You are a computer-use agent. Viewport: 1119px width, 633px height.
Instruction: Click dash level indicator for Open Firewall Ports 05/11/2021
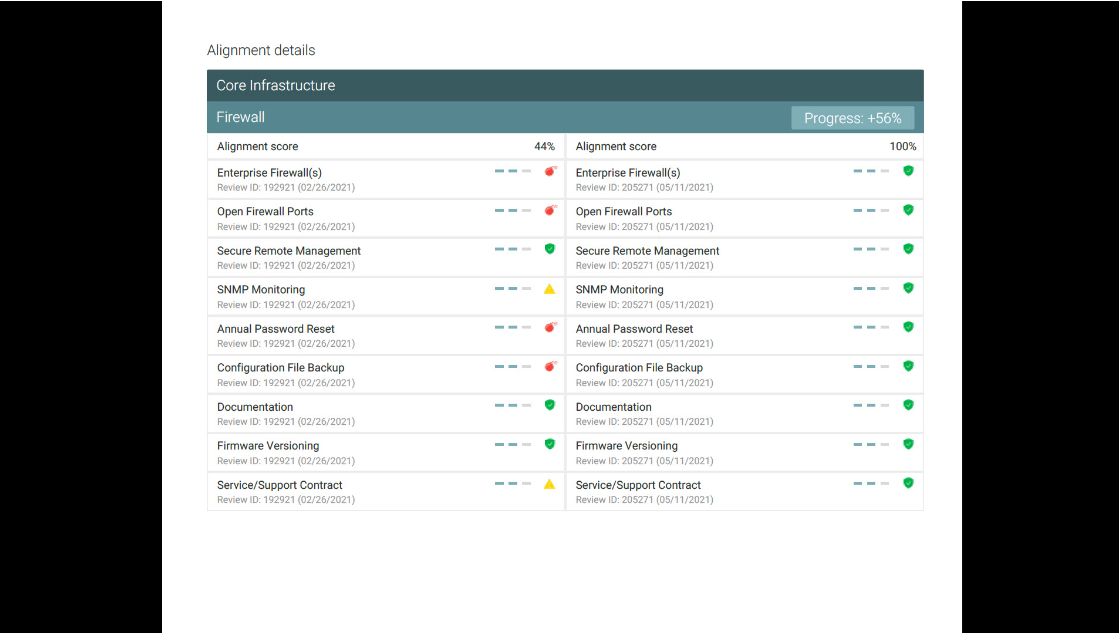[x=871, y=210]
